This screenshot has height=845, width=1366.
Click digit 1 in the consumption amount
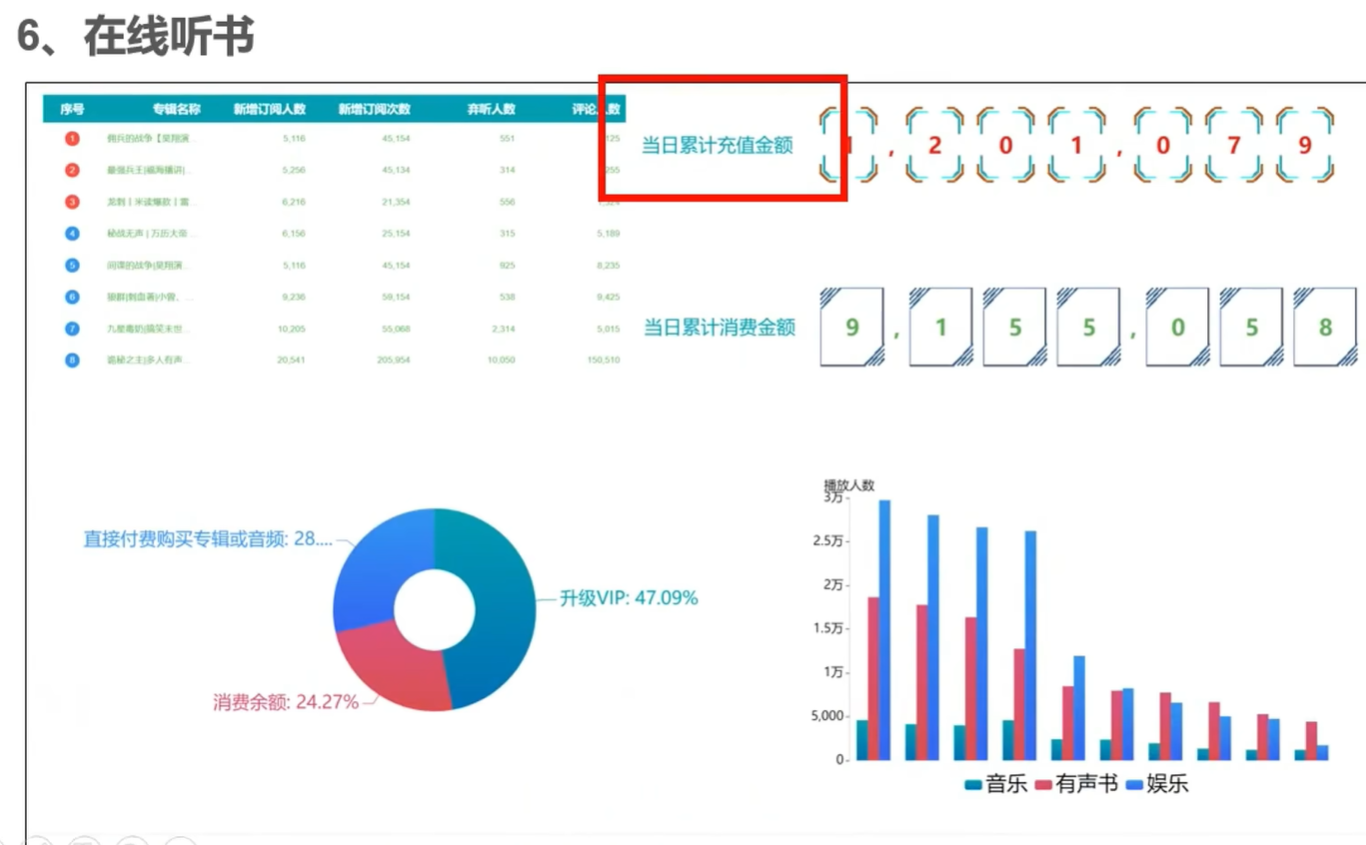(941, 327)
